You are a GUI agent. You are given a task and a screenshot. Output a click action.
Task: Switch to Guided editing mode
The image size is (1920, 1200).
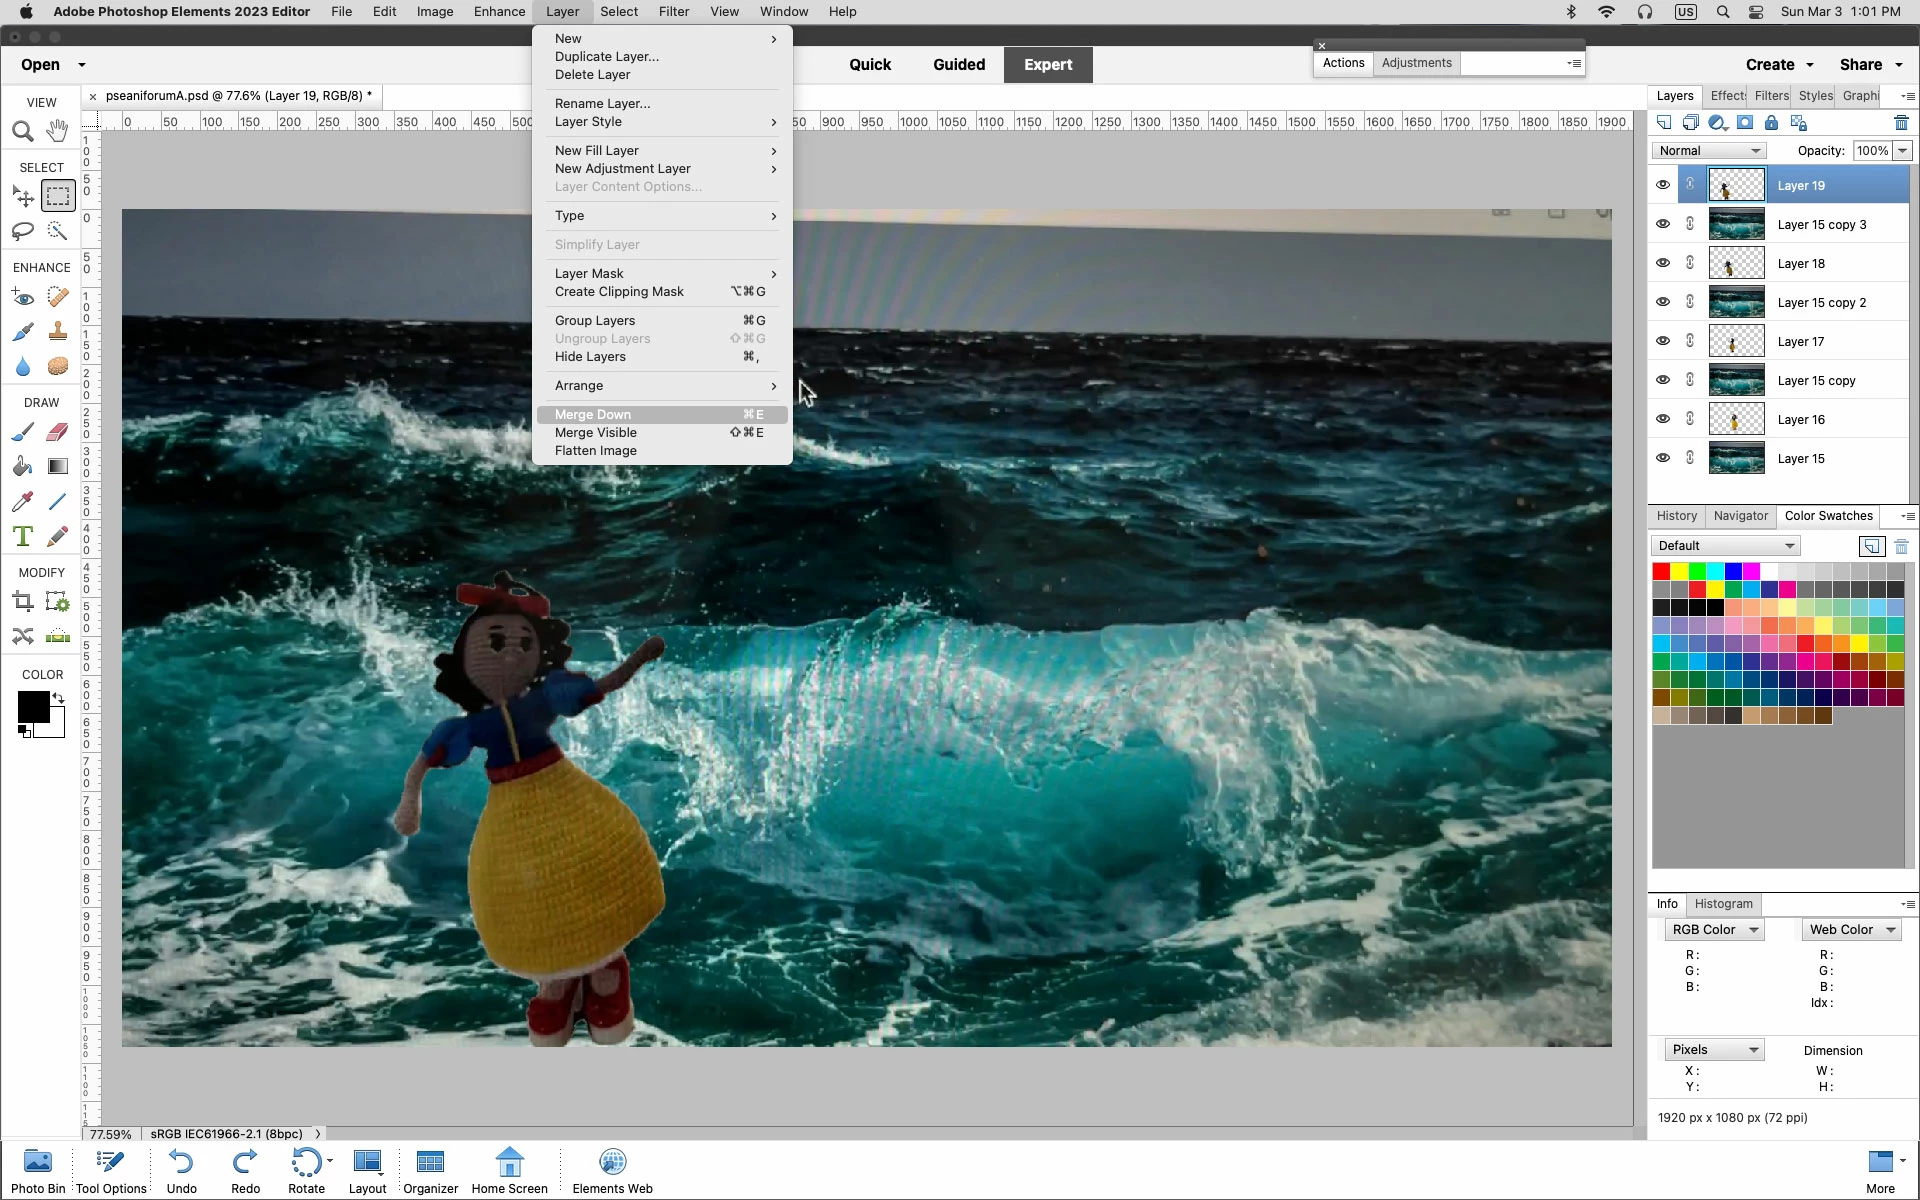click(958, 65)
